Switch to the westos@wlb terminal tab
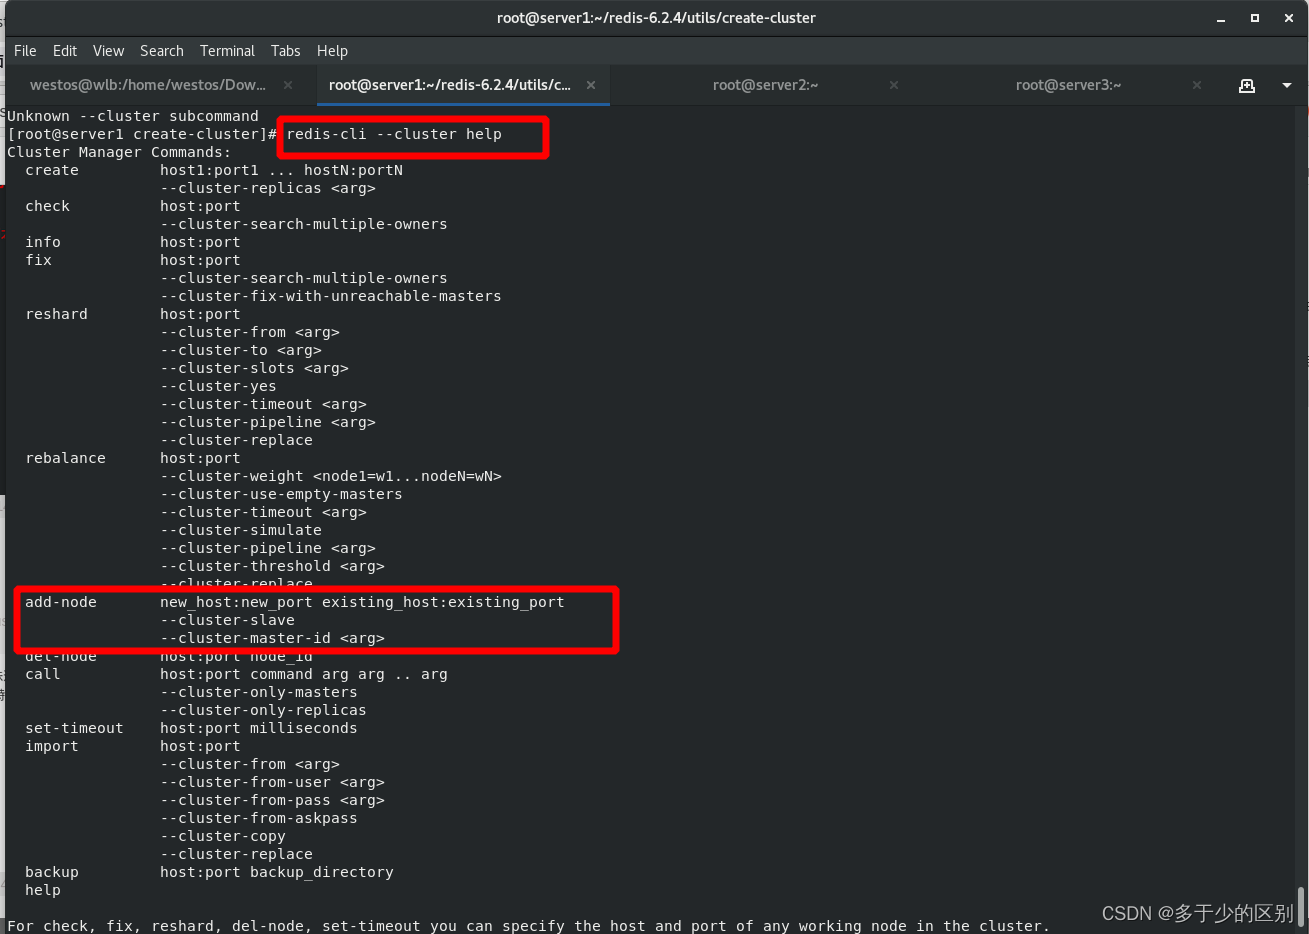This screenshot has height=934, width=1309. [148, 85]
